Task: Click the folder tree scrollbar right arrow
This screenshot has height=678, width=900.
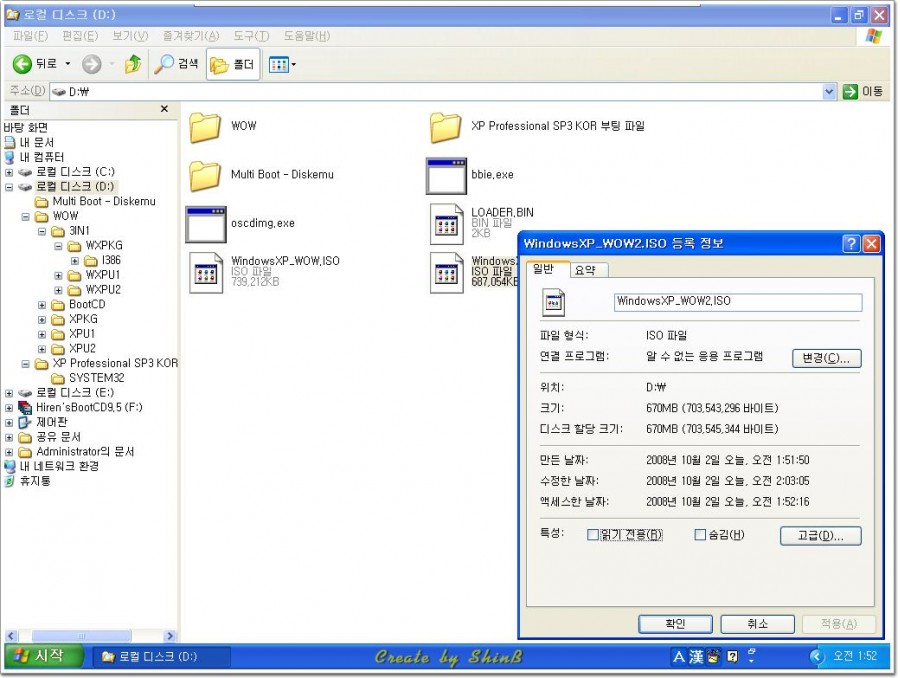Action: [x=169, y=636]
